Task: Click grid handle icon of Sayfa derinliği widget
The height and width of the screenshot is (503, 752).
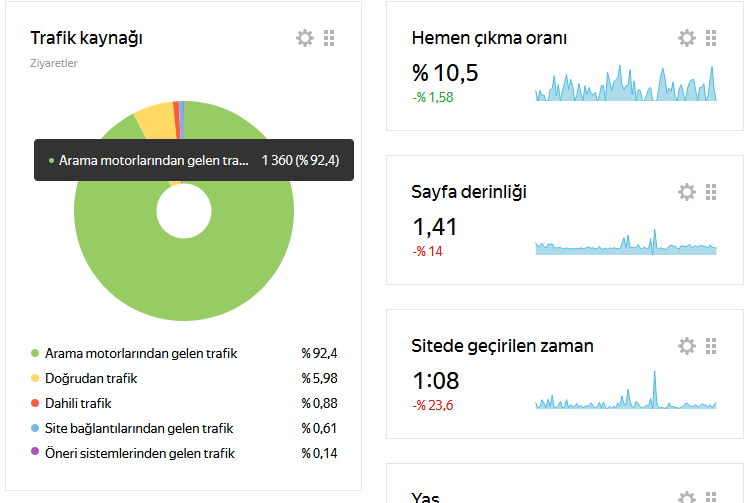Action: click(711, 192)
